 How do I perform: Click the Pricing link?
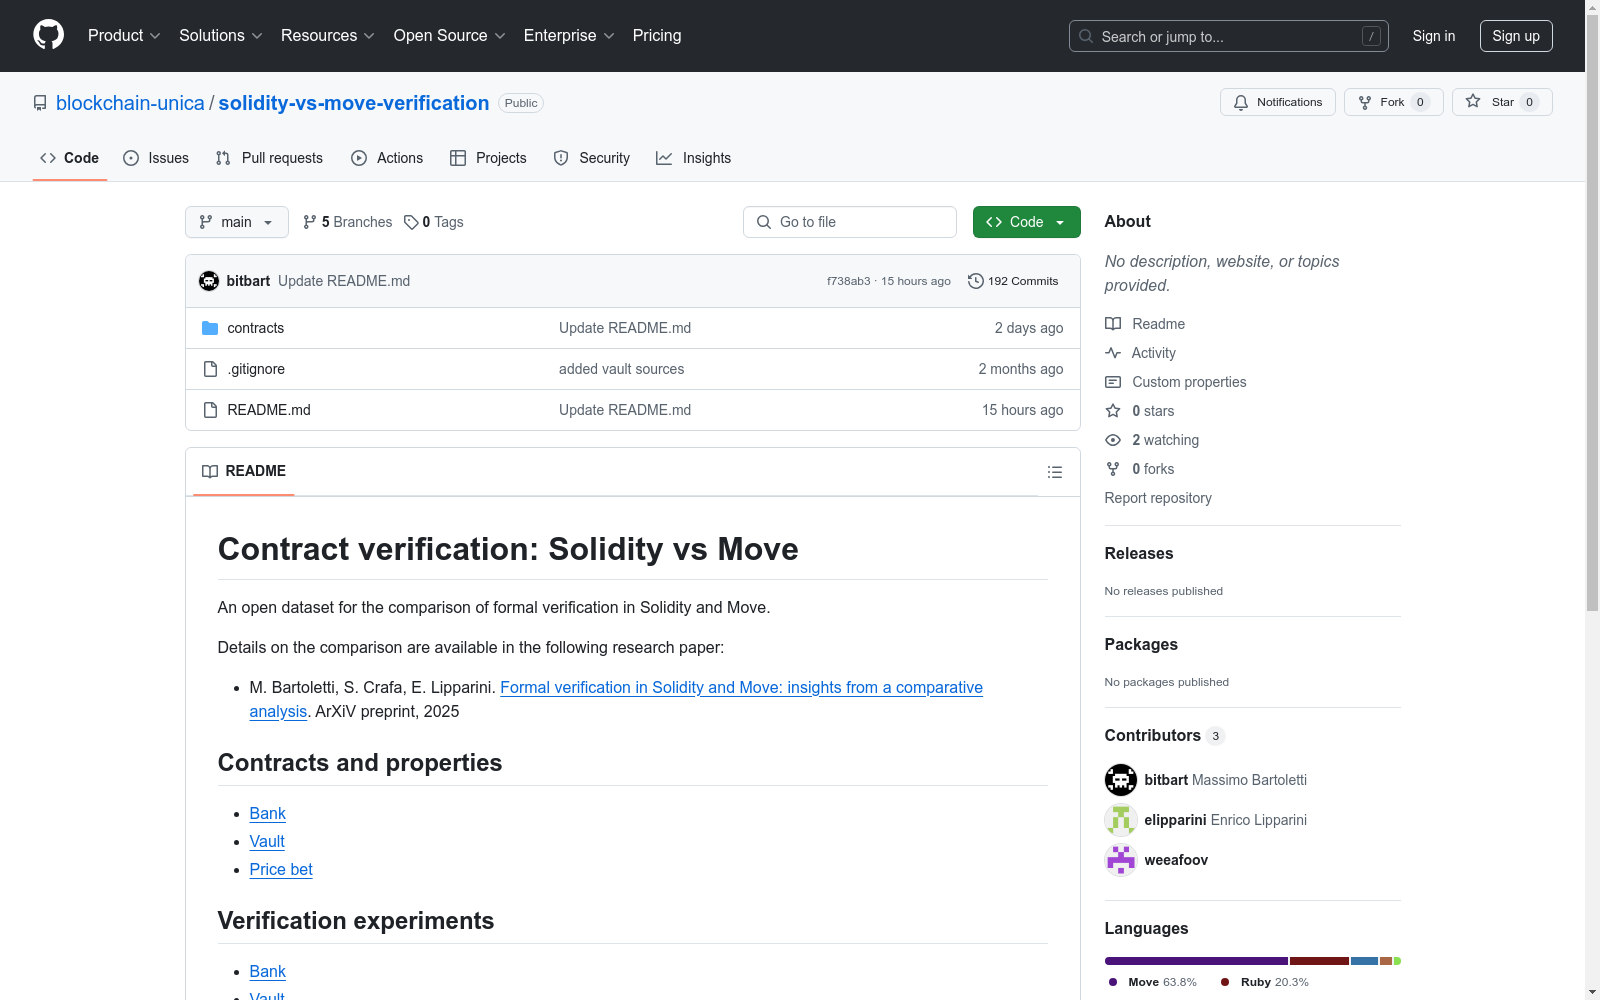click(657, 35)
